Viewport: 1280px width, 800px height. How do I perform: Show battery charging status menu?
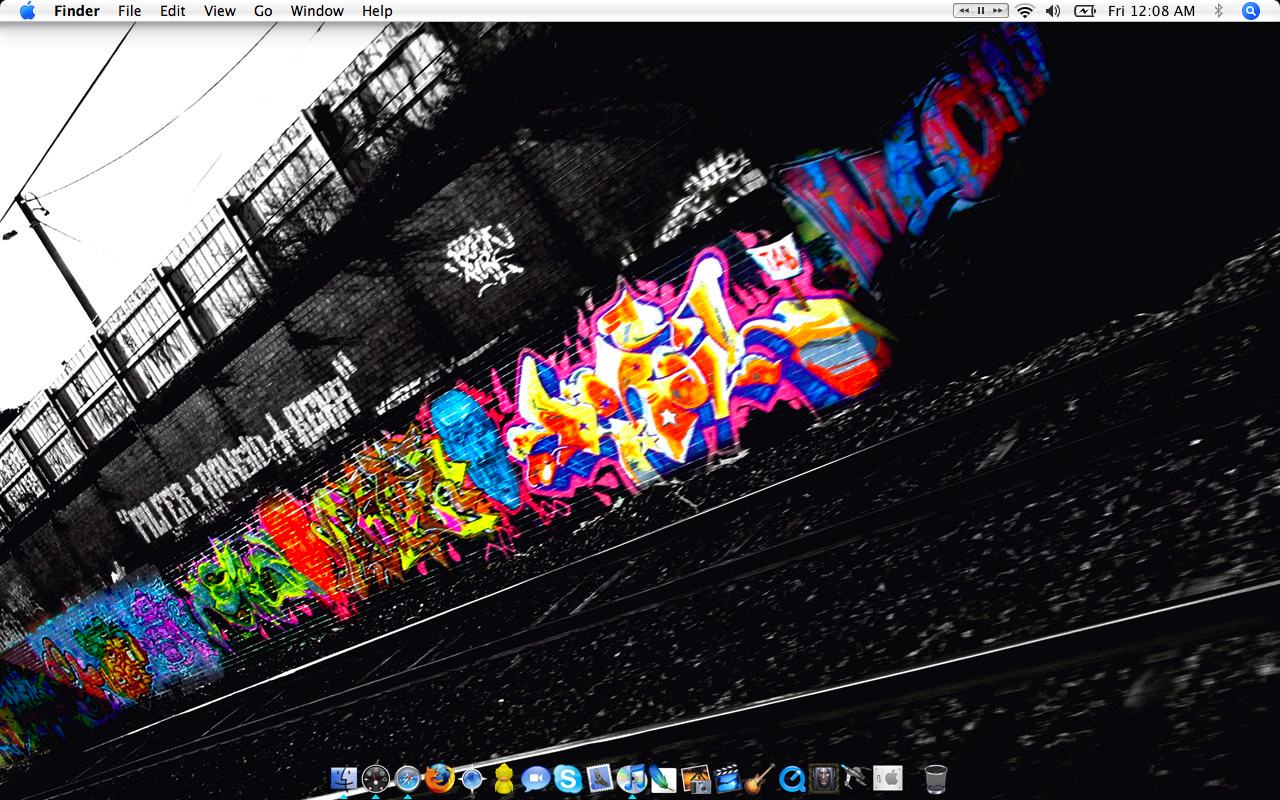[x=1084, y=11]
